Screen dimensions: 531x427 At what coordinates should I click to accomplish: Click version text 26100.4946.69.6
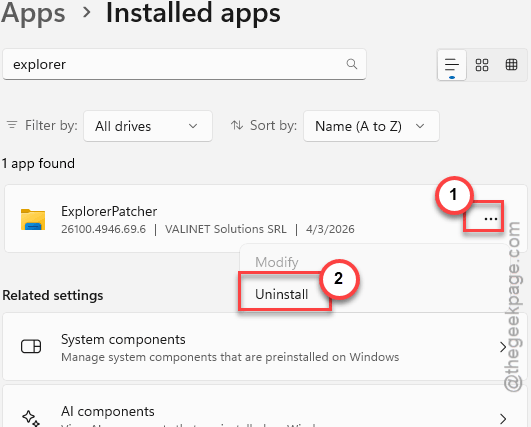103,229
